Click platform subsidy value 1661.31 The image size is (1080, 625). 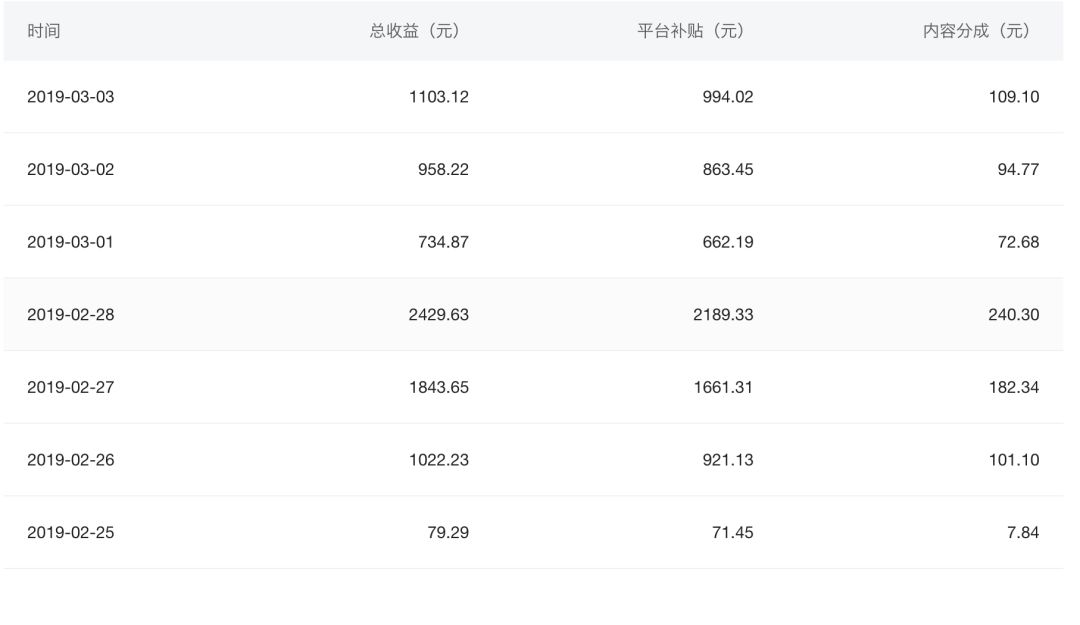723,387
